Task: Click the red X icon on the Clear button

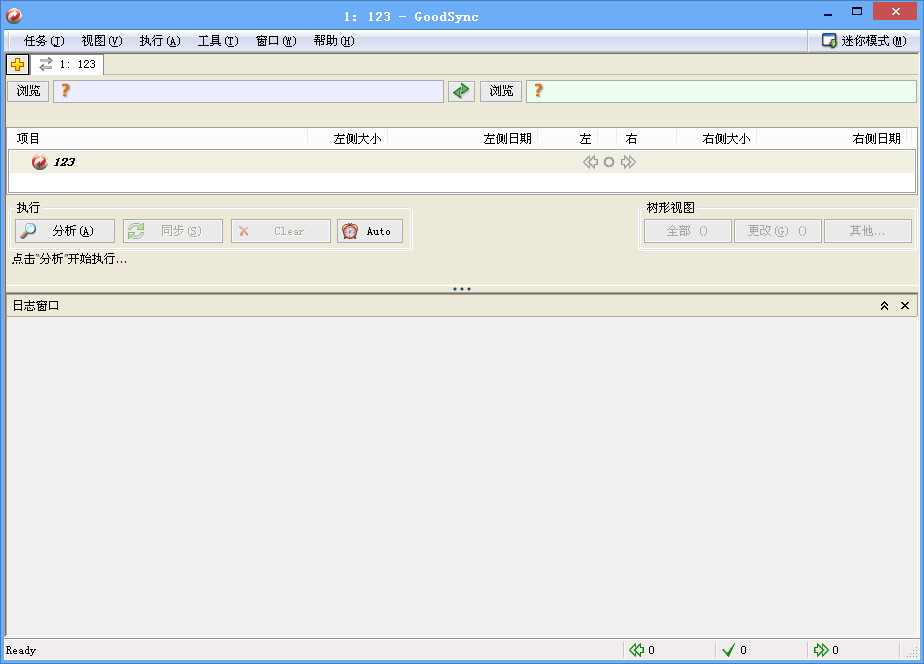Action: click(243, 232)
